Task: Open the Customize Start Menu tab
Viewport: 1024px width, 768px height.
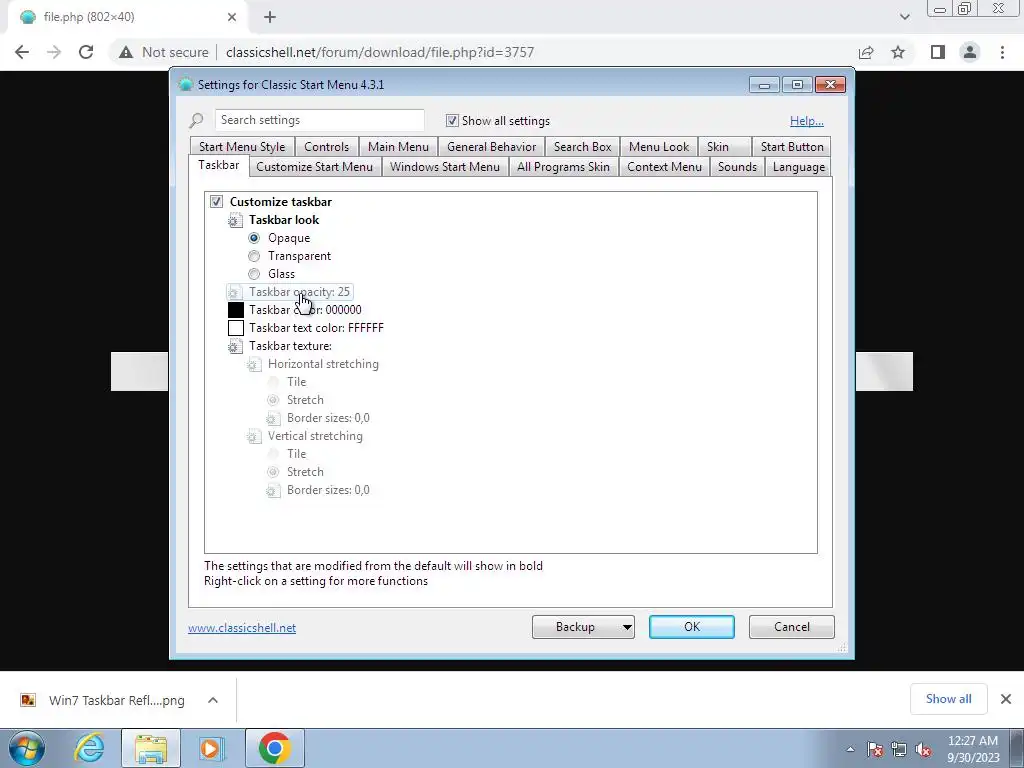Action: (315, 167)
